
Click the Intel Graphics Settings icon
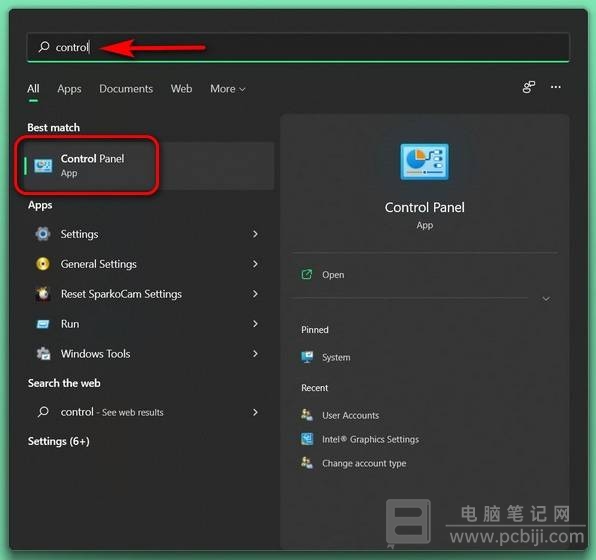[307, 439]
